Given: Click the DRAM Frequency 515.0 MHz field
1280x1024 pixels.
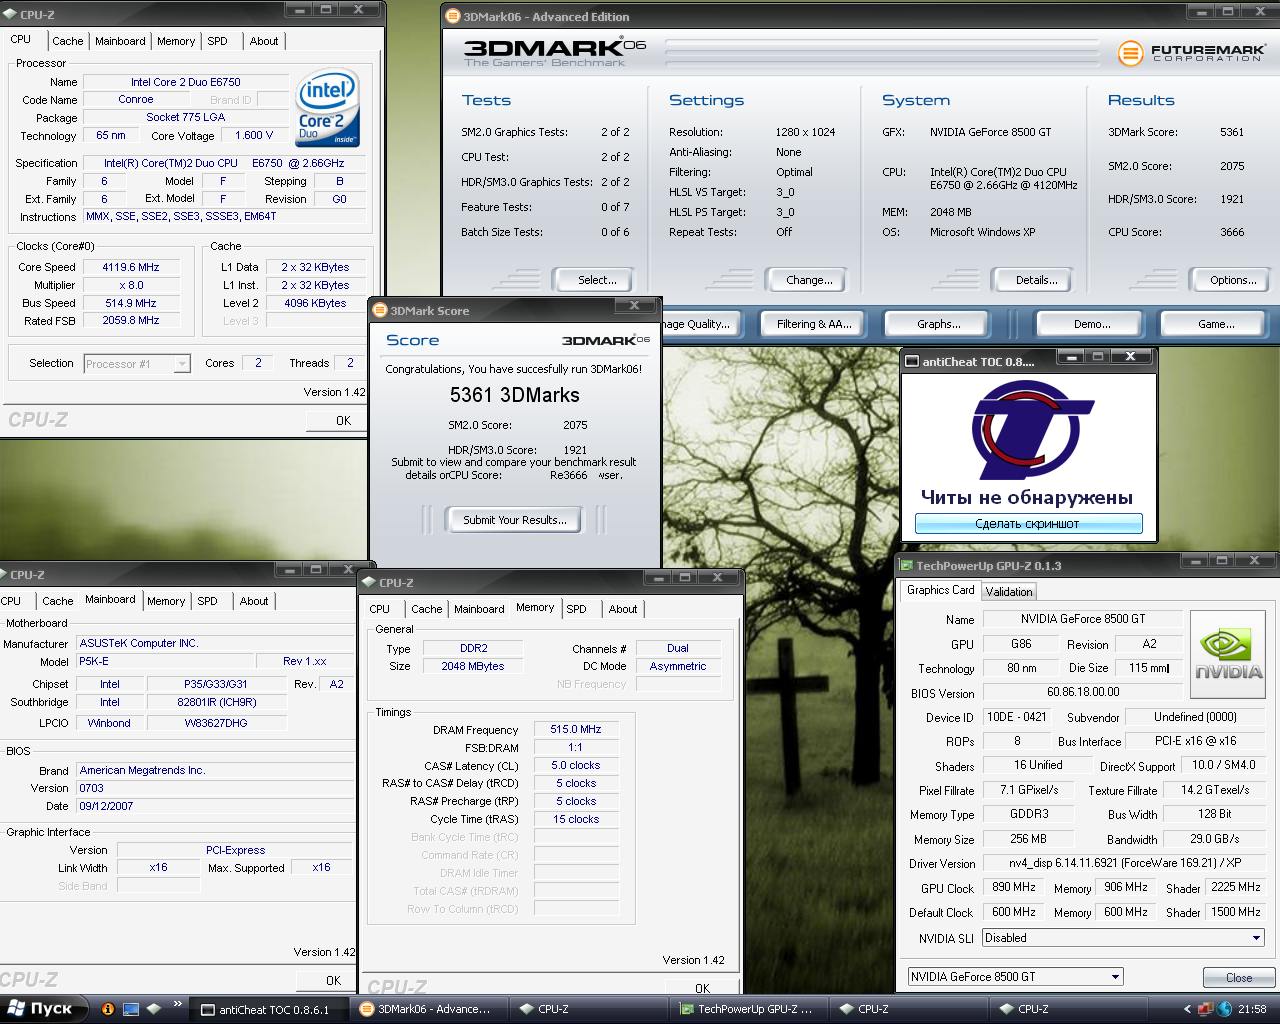Looking at the screenshot, I should click(577, 730).
